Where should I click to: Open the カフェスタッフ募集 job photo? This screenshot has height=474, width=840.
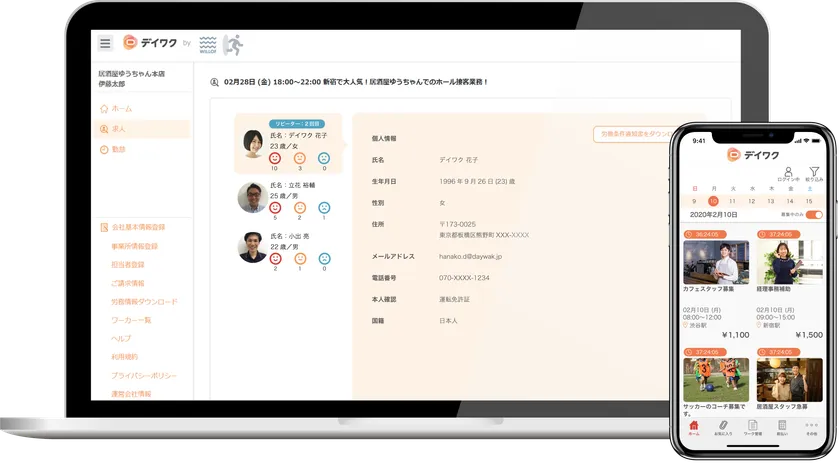(x=716, y=262)
